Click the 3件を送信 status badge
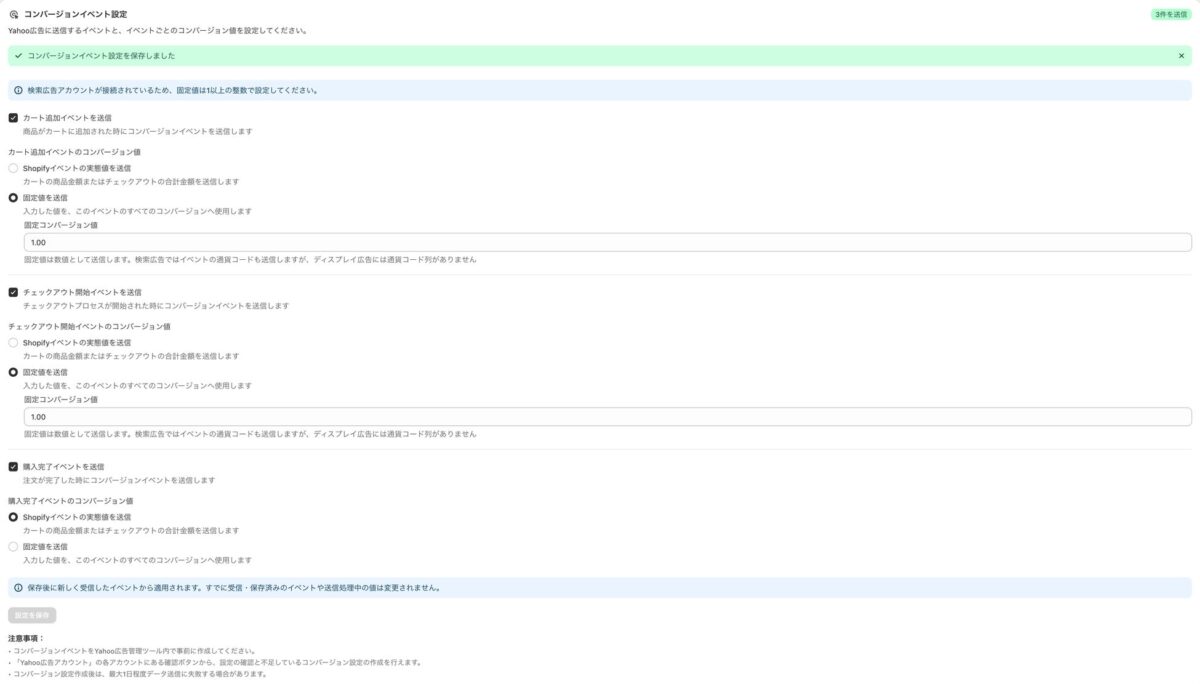The image size is (1200, 684). 1171,14
